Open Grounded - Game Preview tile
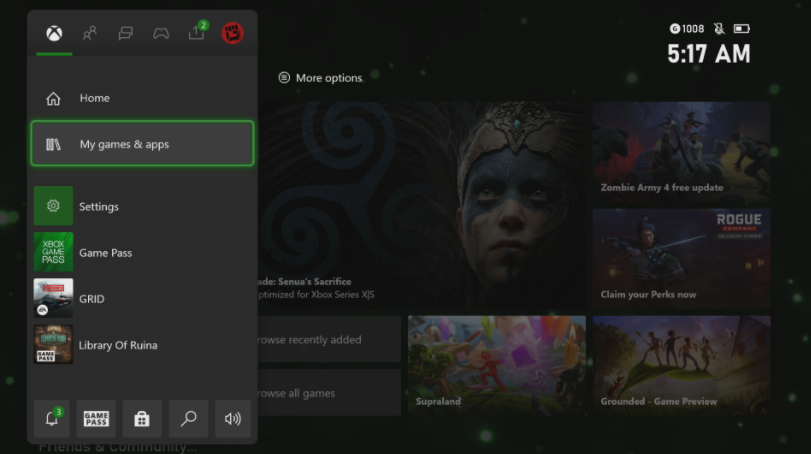The height and width of the screenshot is (454, 811). [681, 366]
